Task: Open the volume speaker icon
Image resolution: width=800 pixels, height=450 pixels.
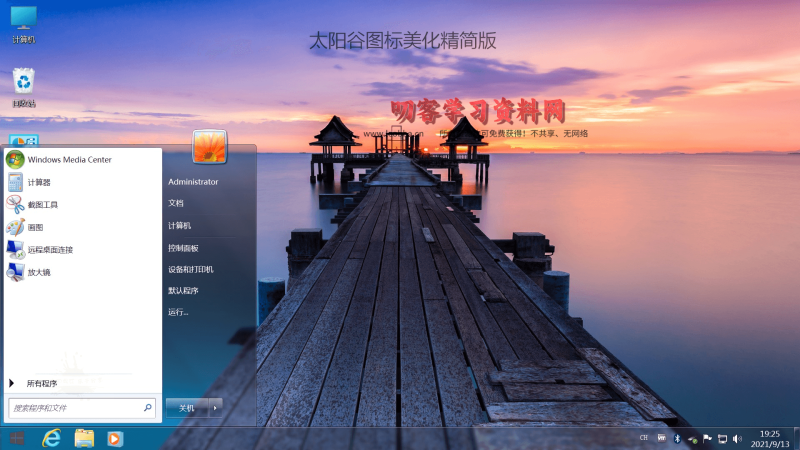Action: [x=737, y=439]
